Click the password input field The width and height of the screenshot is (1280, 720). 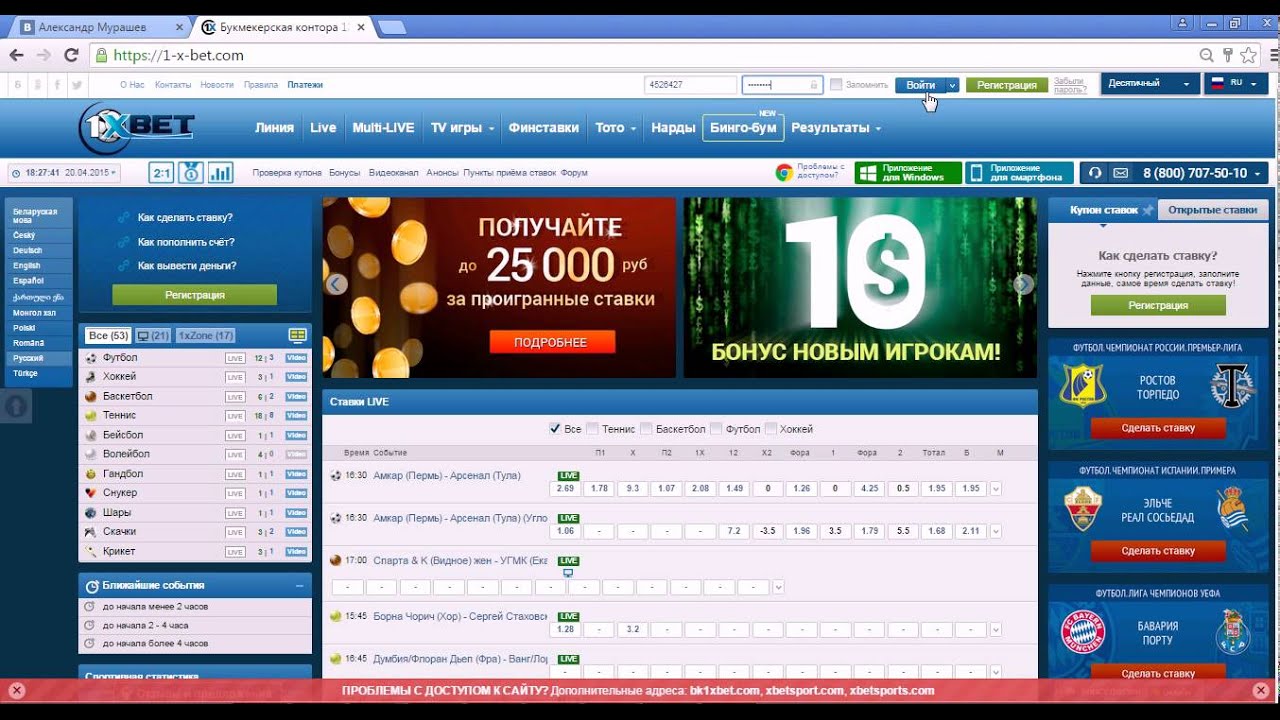782,85
